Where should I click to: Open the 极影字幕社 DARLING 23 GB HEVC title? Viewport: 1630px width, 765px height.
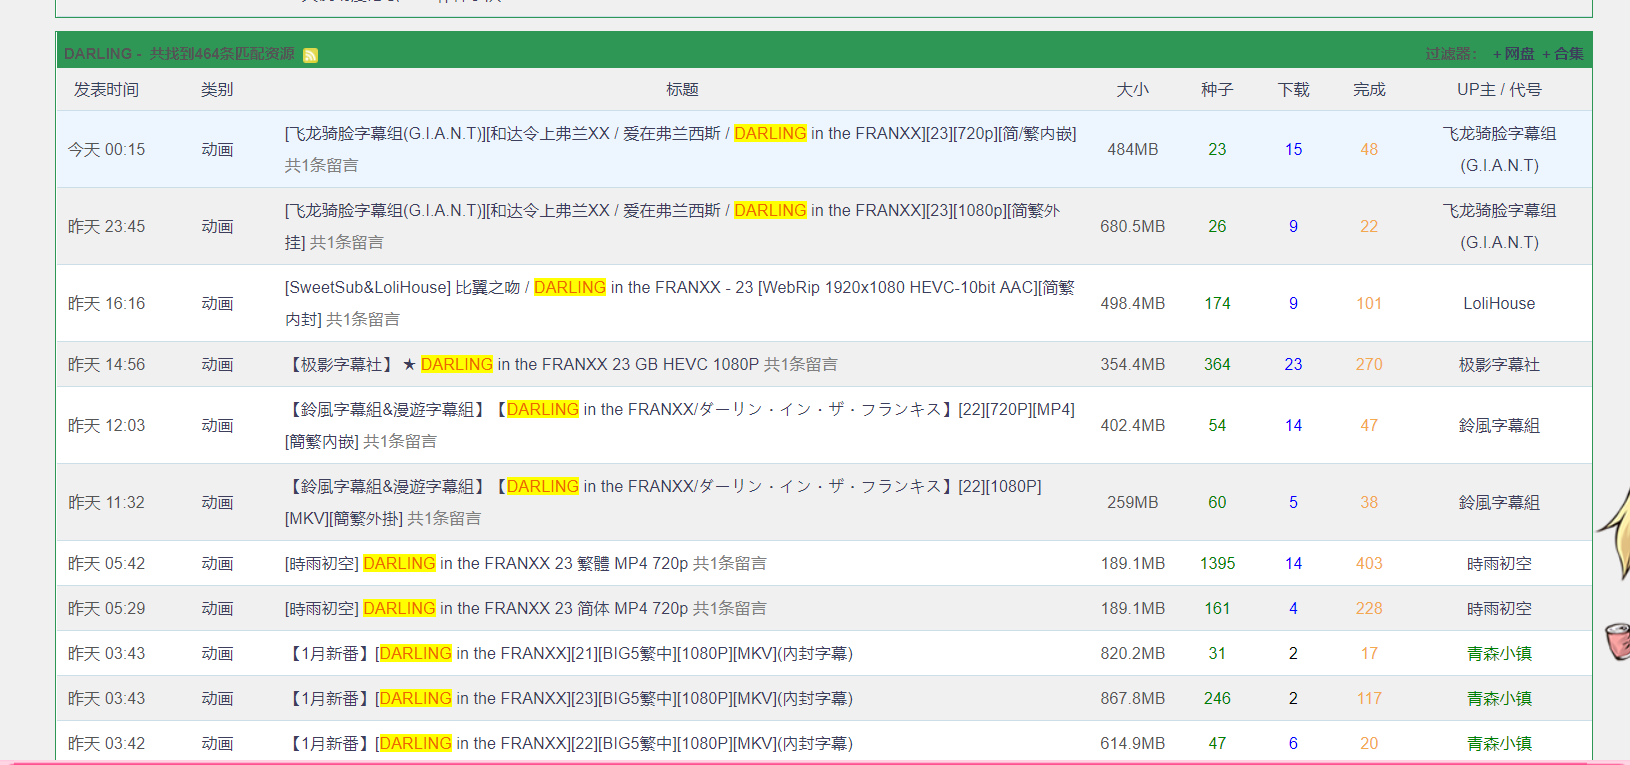pyautogui.click(x=523, y=365)
